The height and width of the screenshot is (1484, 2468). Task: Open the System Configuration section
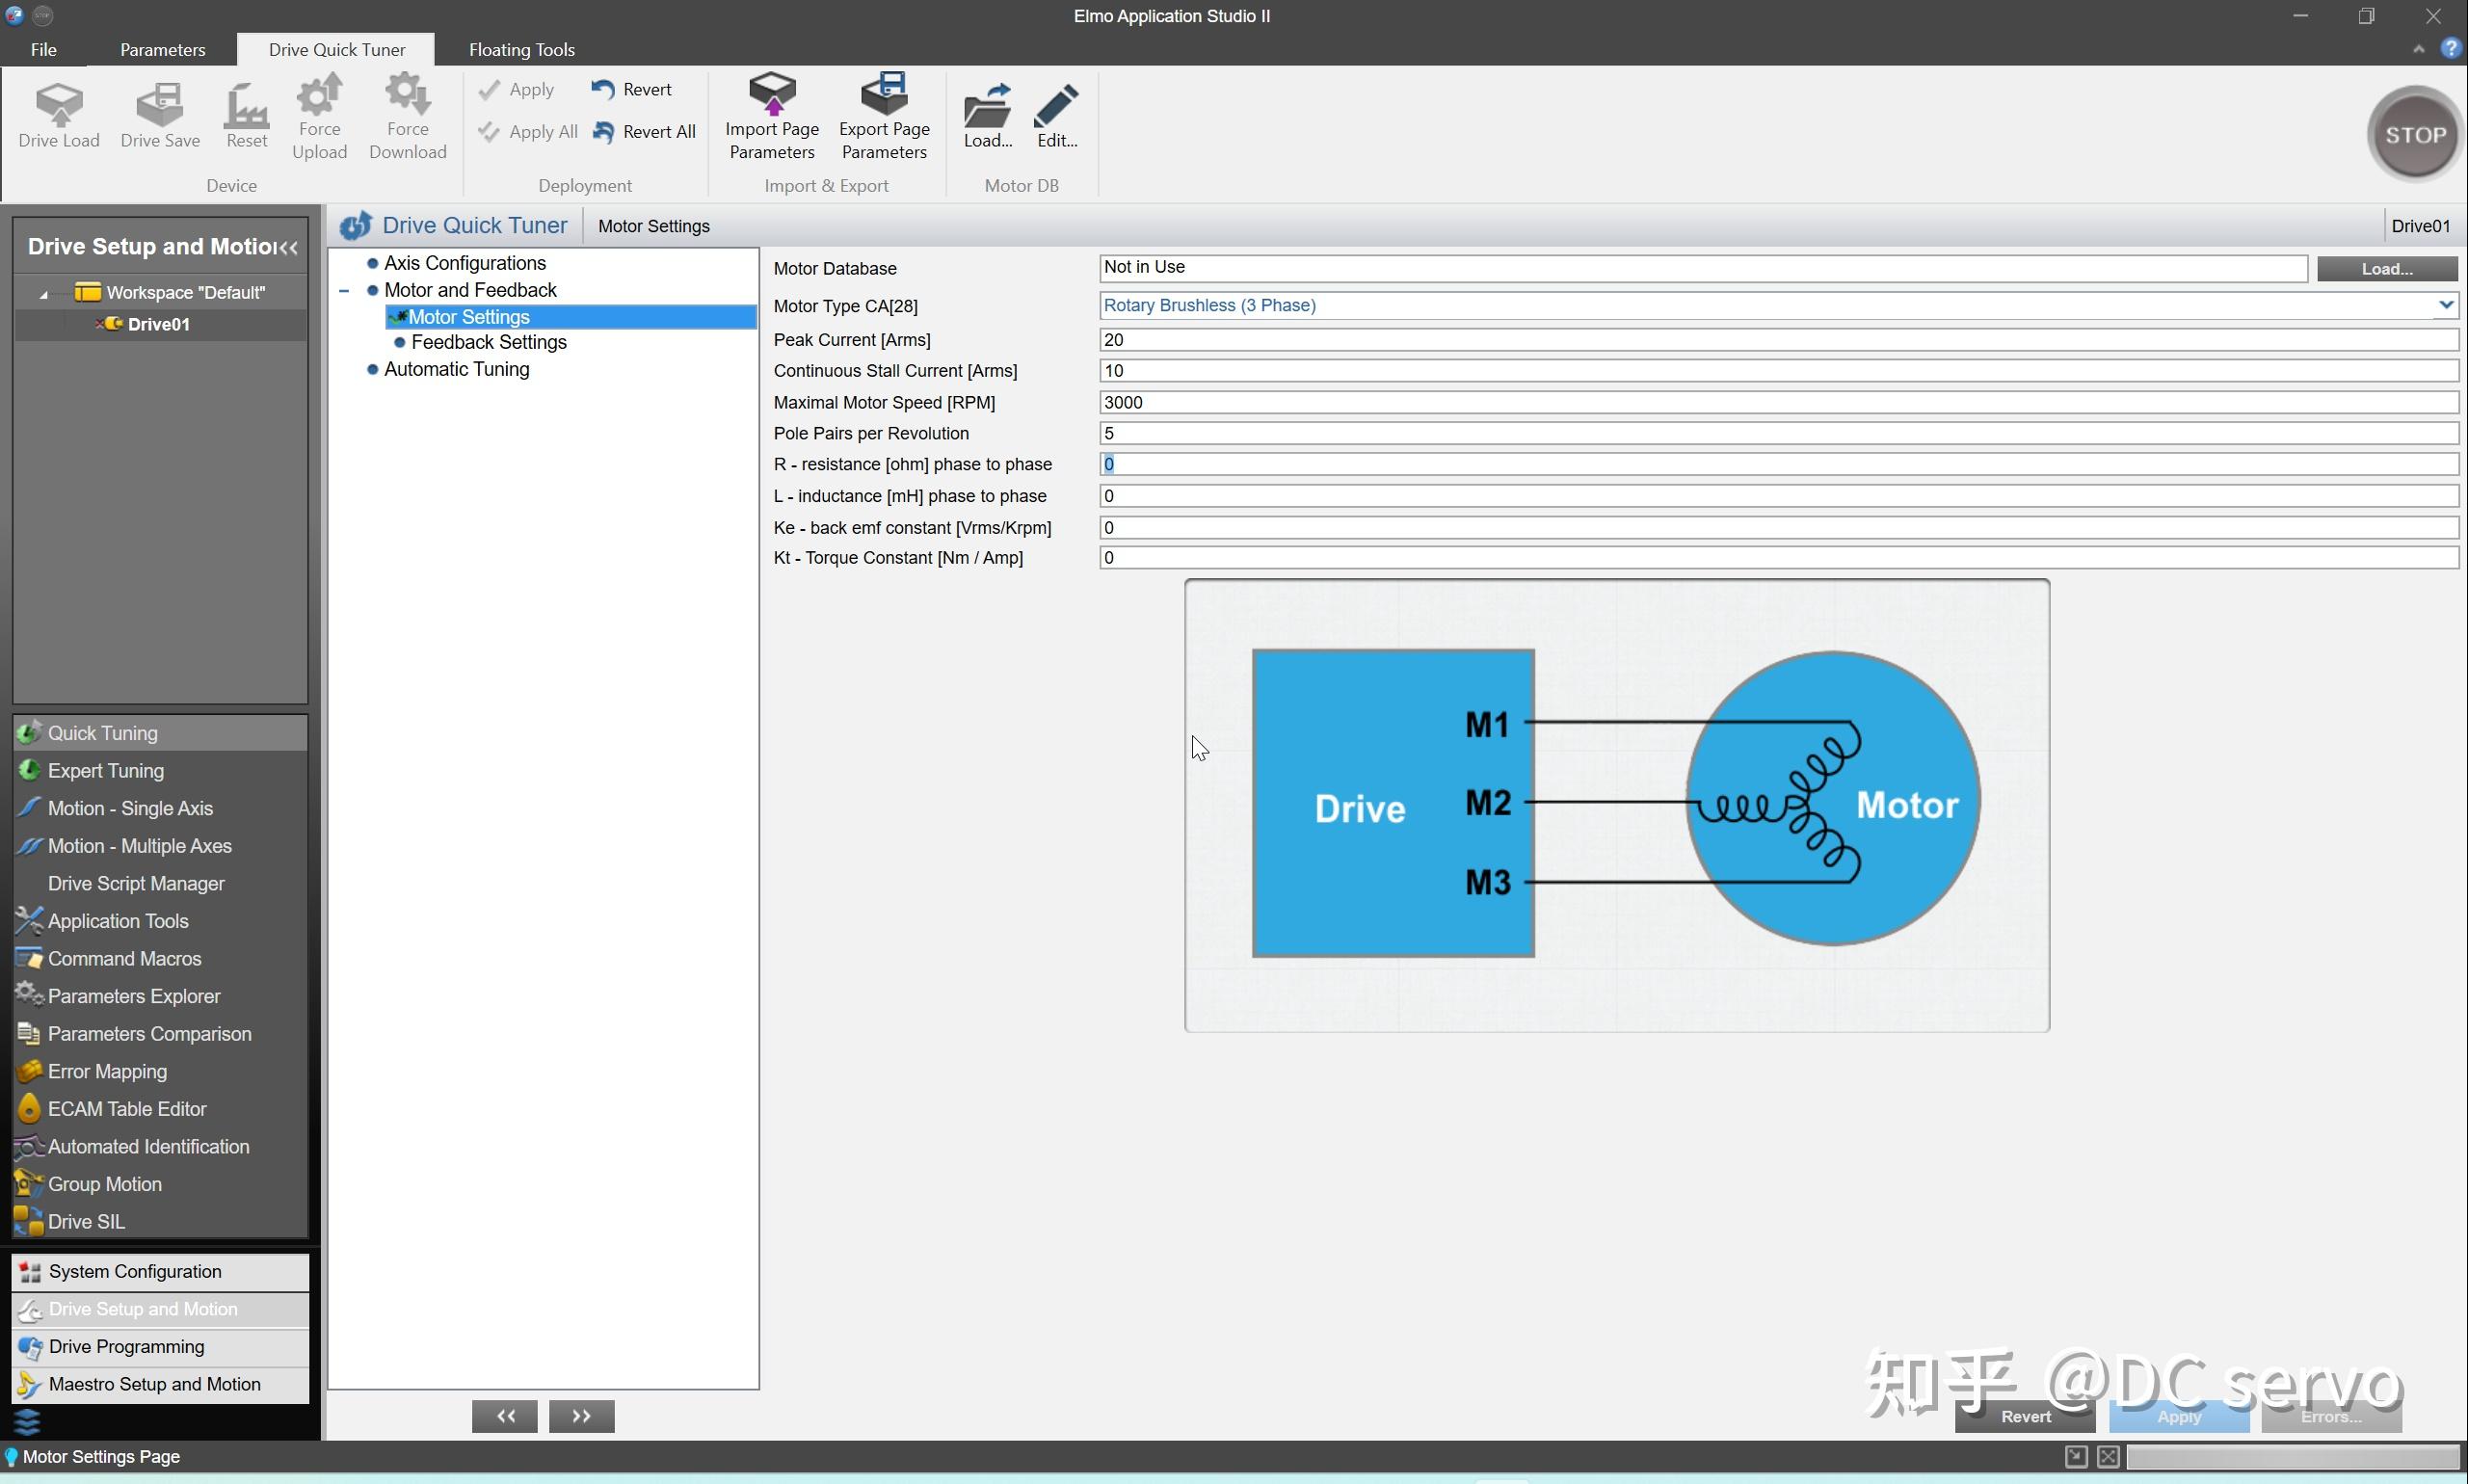(x=135, y=1272)
